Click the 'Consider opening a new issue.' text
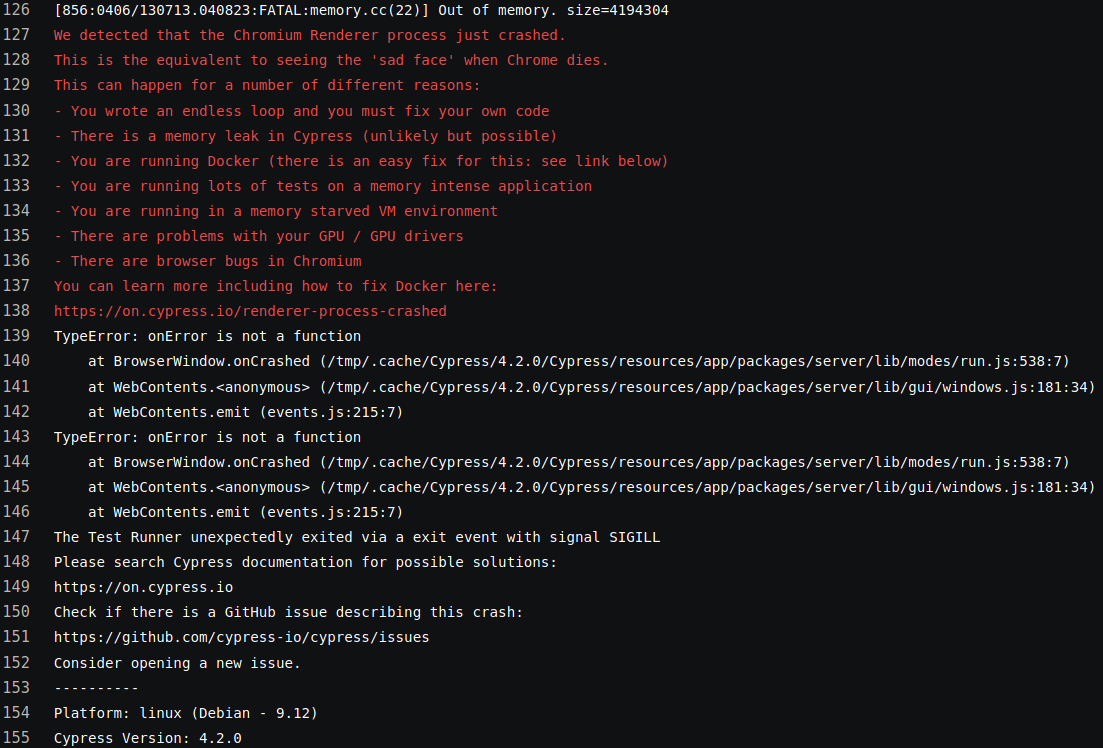 (x=177, y=663)
